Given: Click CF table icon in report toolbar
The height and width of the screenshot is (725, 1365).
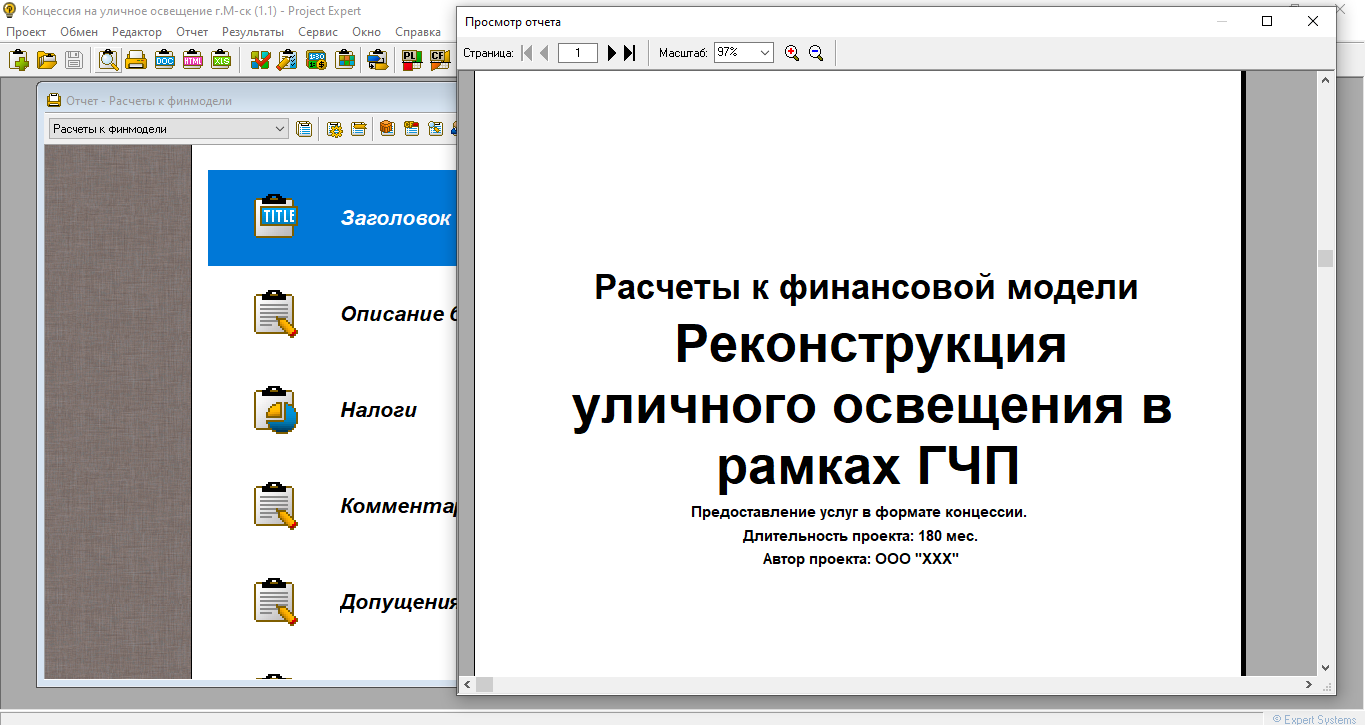Looking at the screenshot, I should click(411, 128).
